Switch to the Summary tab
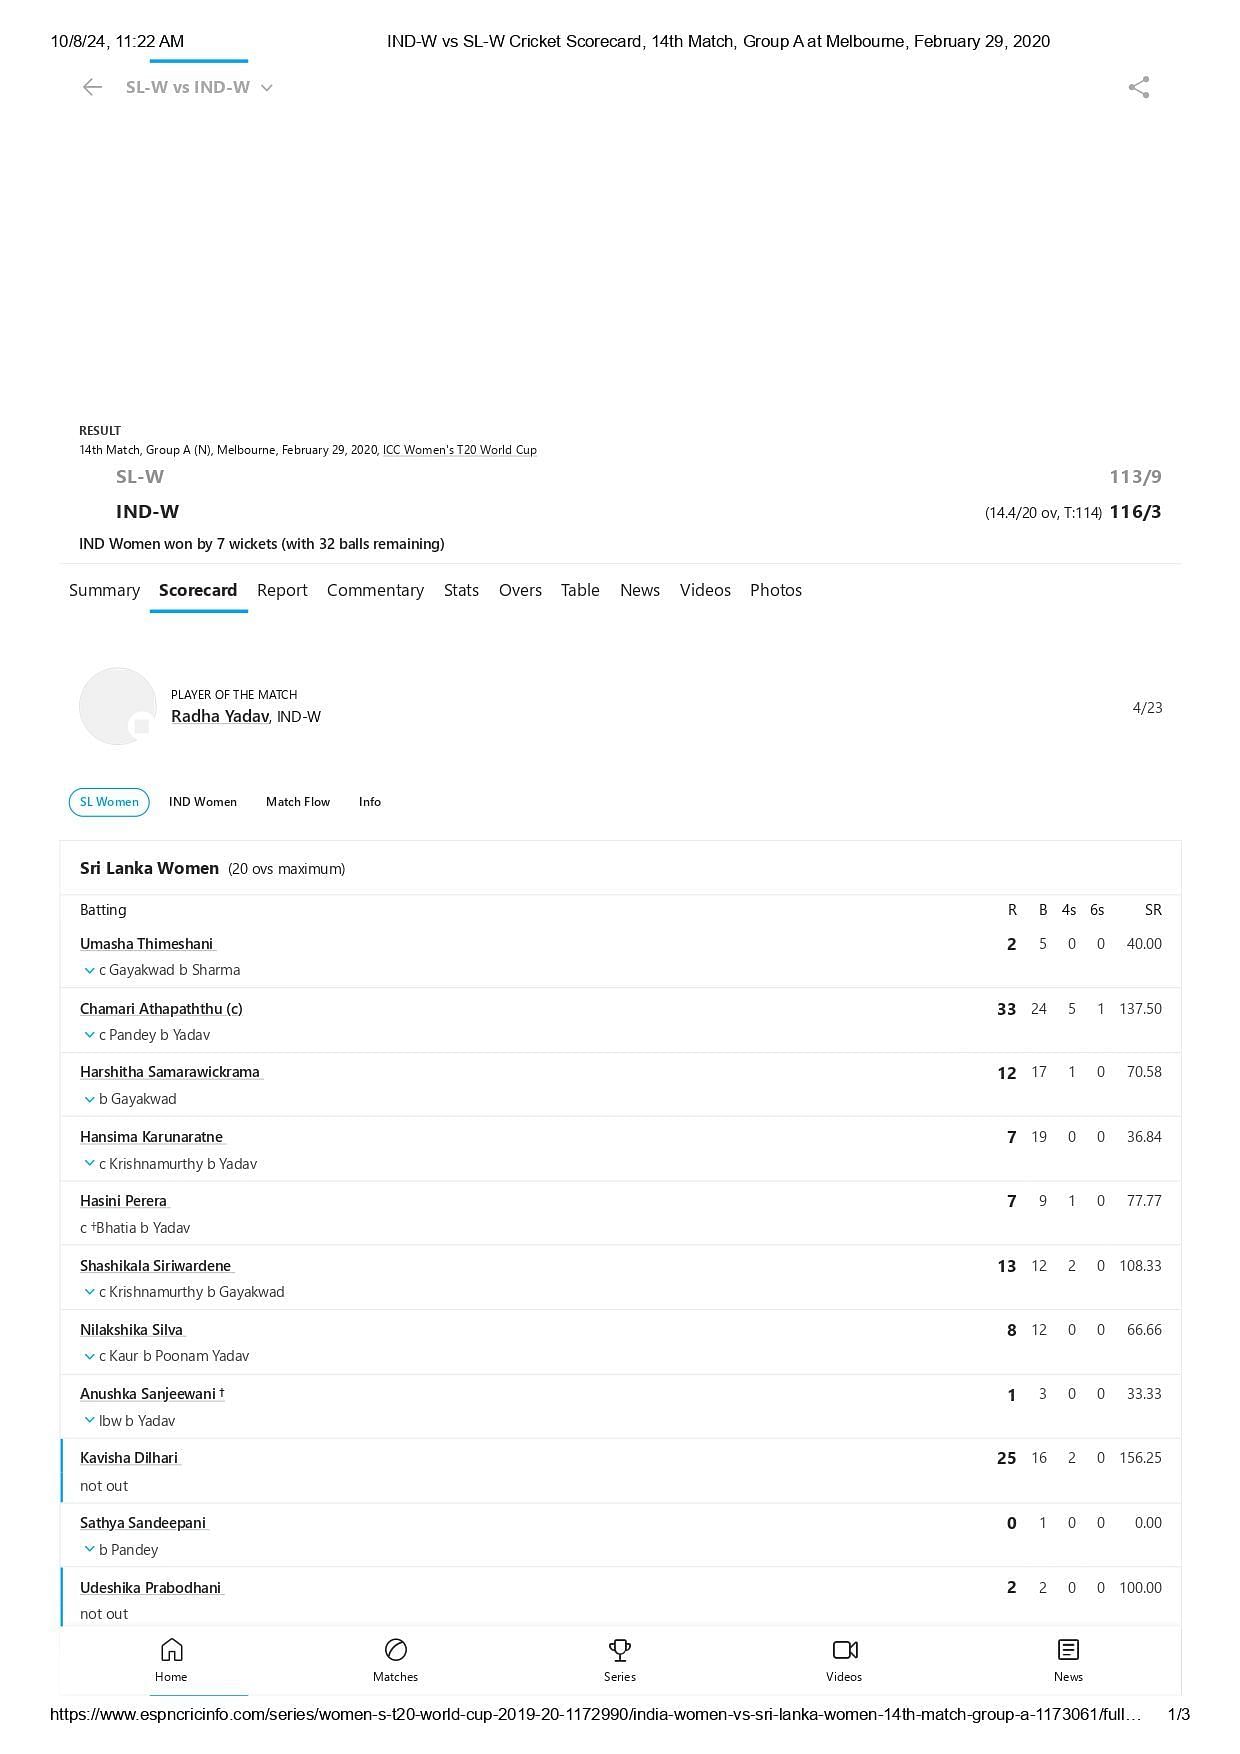 point(104,590)
